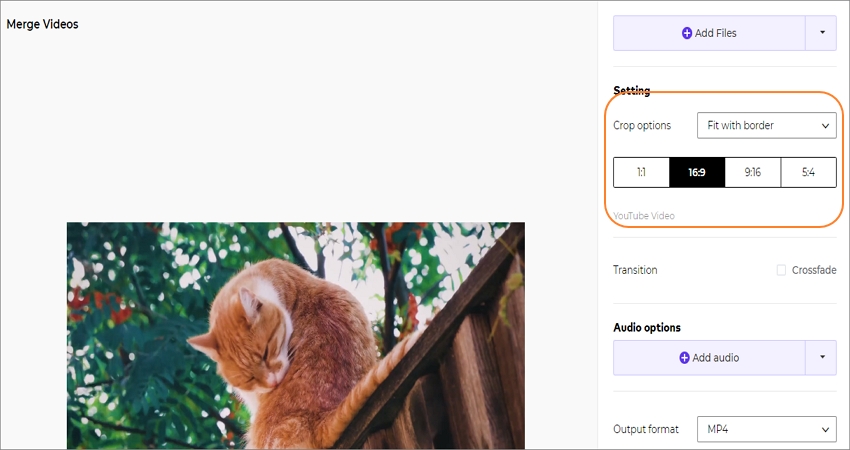Click the Merge Videos page title

coord(42,24)
